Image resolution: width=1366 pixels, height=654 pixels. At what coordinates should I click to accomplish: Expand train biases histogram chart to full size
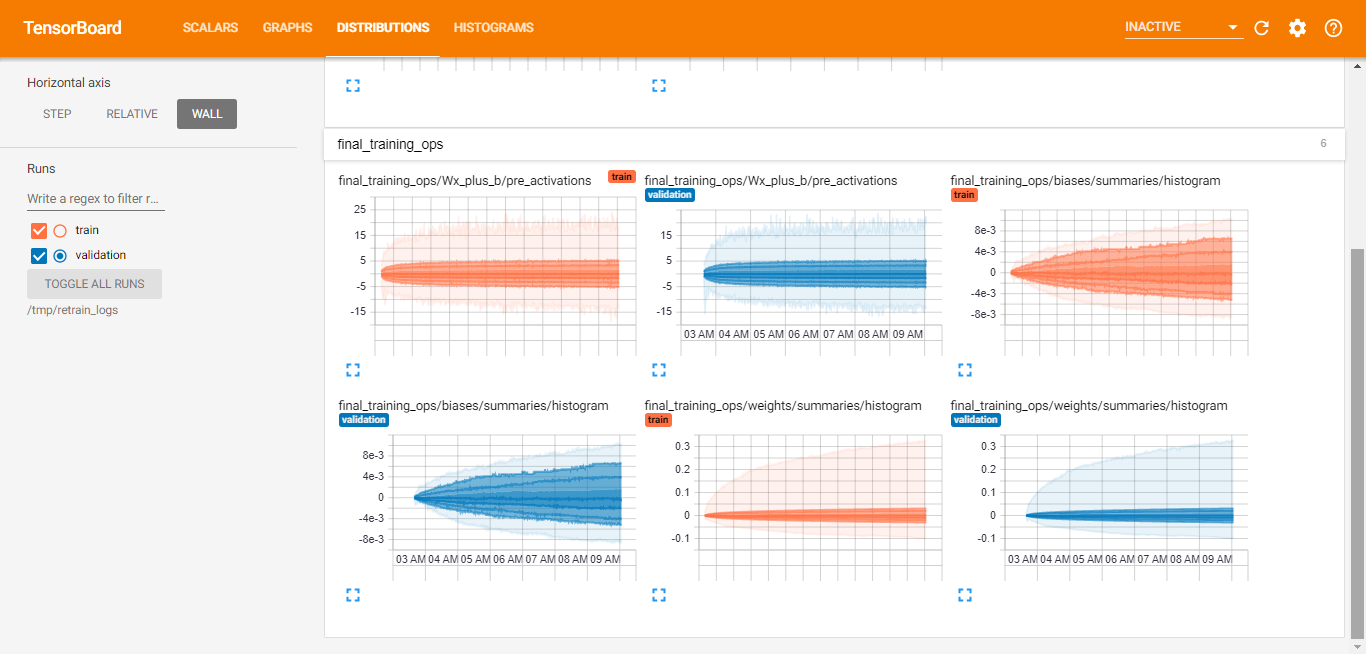964,370
